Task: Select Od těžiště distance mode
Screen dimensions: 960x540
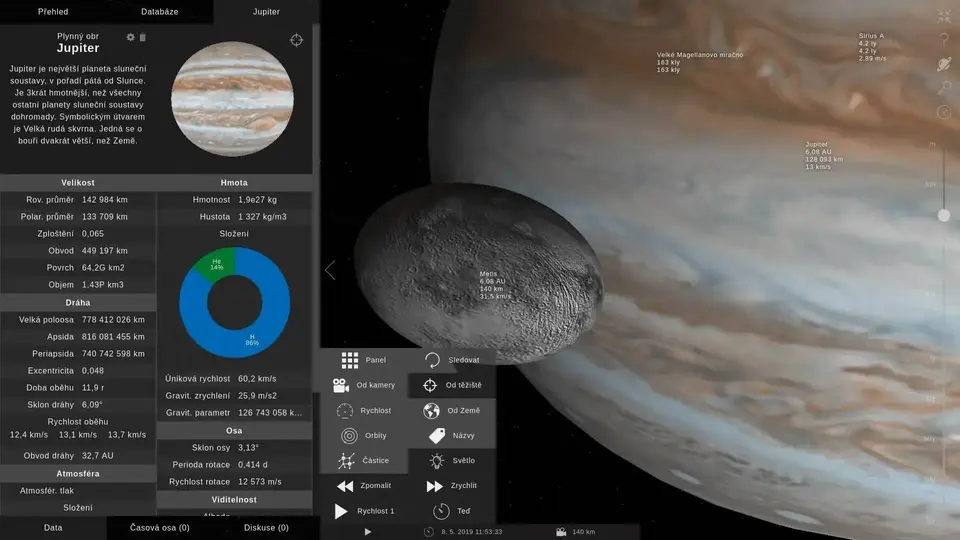Action: click(x=452, y=385)
